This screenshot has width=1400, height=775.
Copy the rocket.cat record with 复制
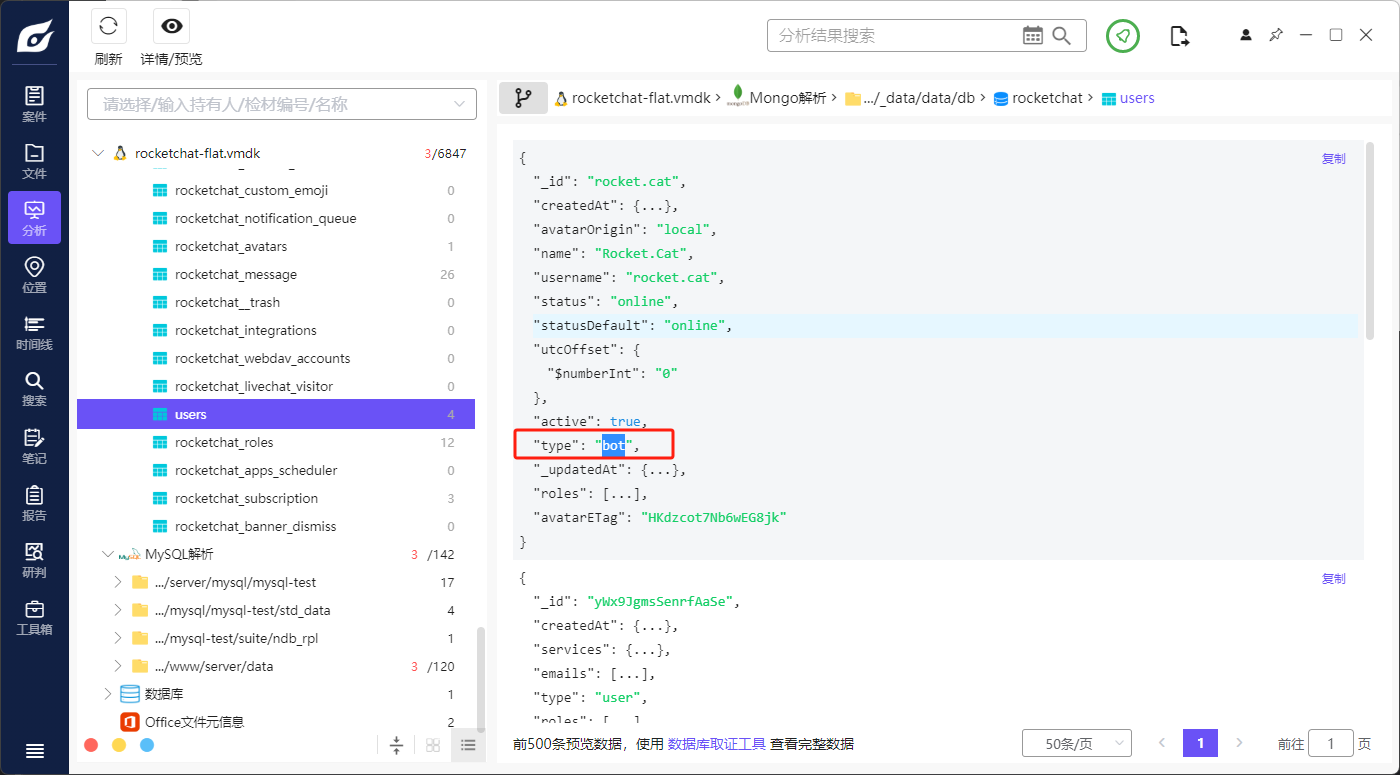point(1333,158)
